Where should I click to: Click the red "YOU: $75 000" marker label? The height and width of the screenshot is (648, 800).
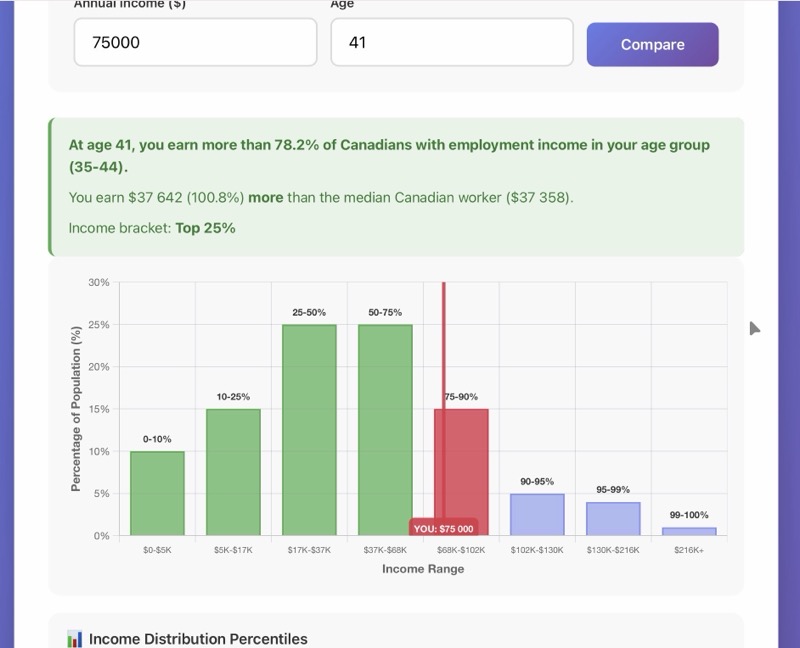click(x=443, y=528)
